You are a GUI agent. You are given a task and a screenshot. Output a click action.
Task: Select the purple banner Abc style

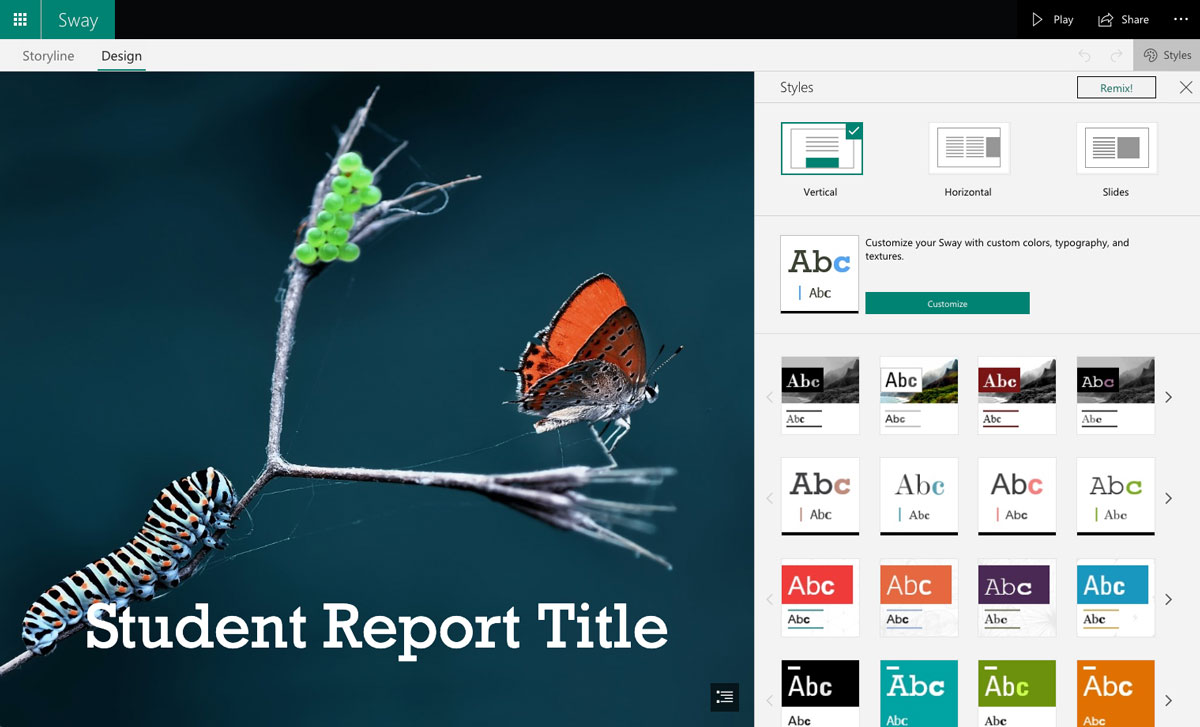1017,597
